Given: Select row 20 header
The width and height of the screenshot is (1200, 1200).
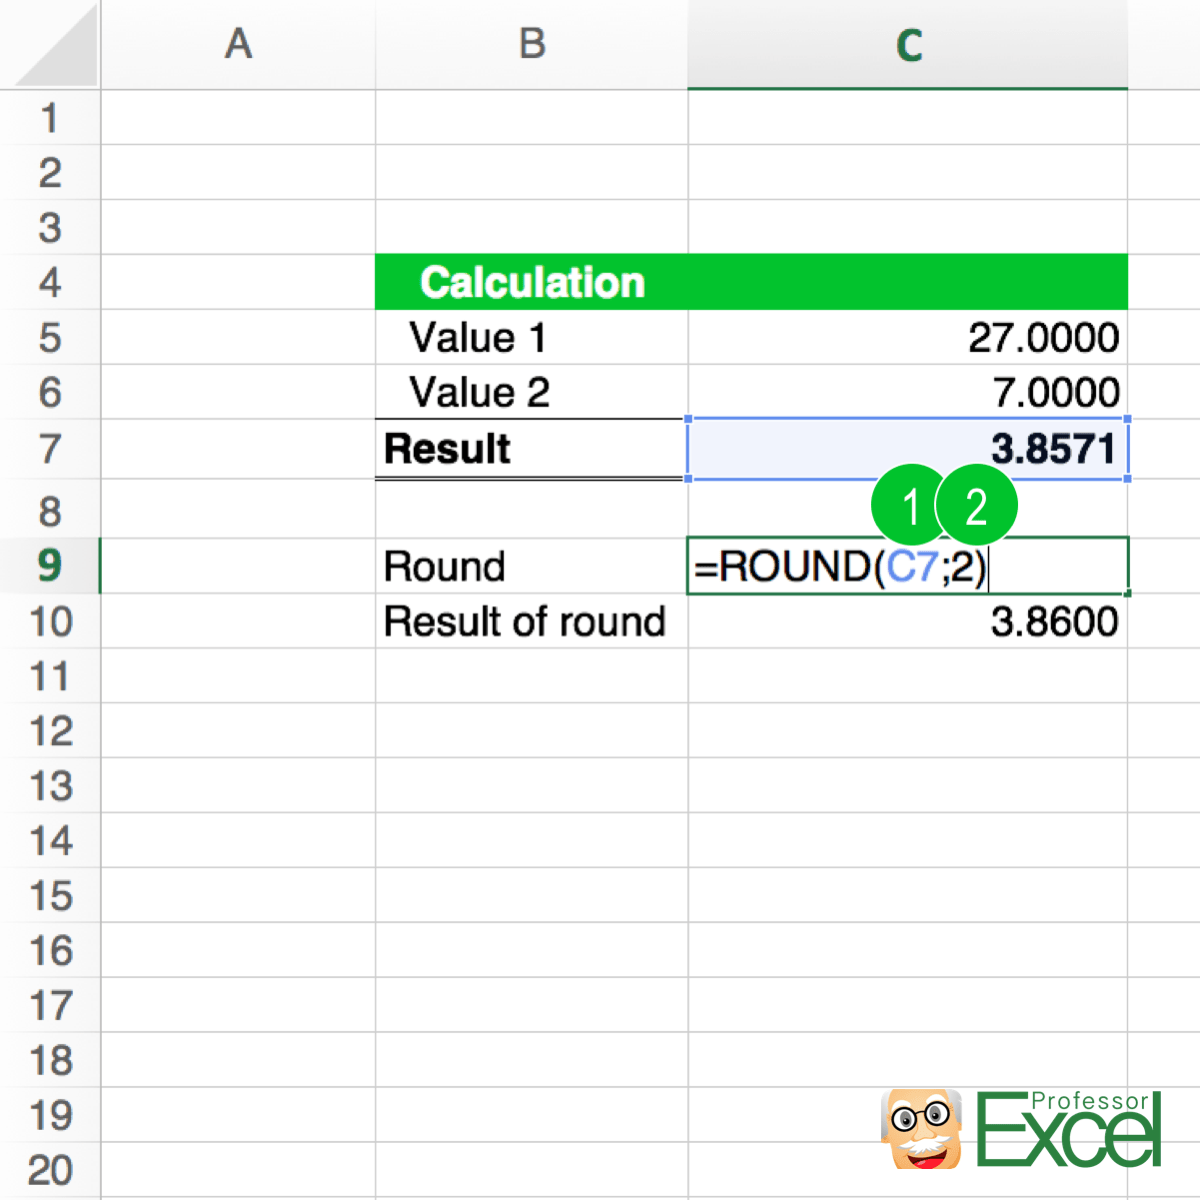Looking at the screenshot, I should (50, 1169).
